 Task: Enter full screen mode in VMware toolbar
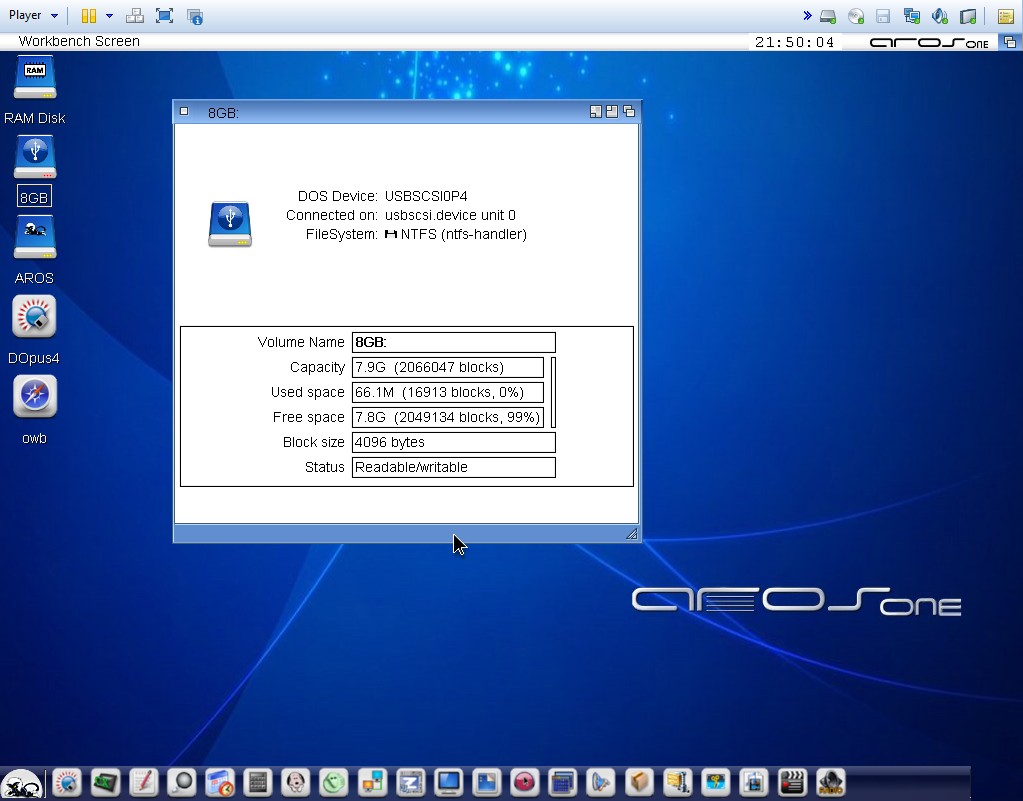coord(165,16)
